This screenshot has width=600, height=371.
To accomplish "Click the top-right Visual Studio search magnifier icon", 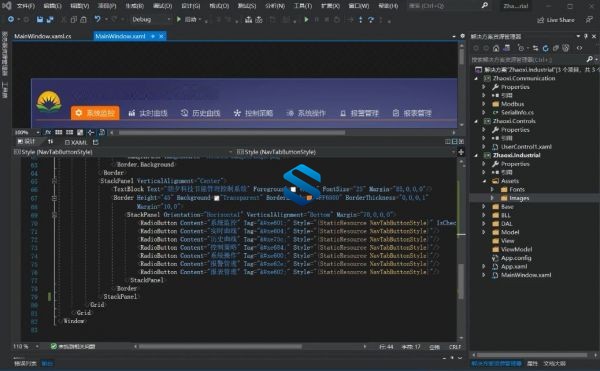I will coord(484,6).
